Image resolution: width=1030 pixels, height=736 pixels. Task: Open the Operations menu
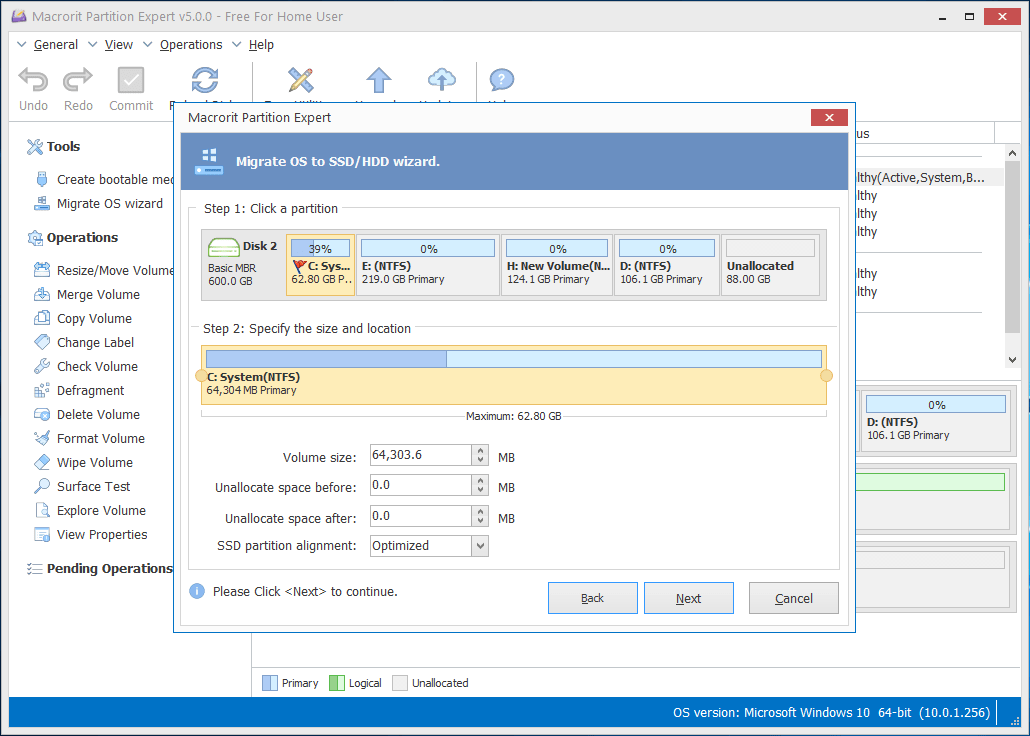191,45
